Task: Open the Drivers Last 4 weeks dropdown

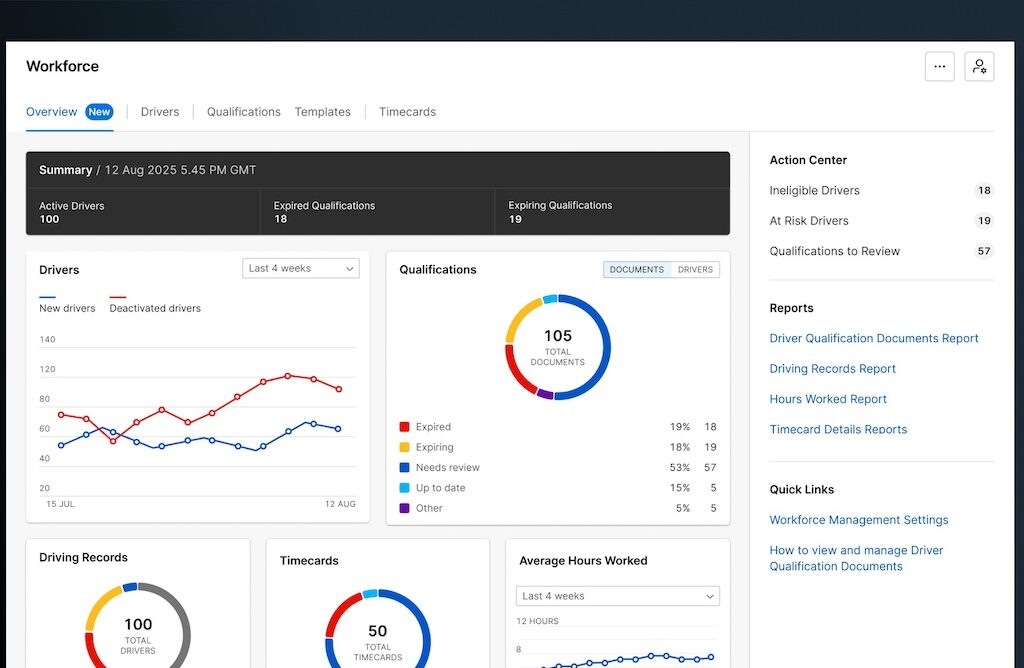Action: [x=300, y=268]
